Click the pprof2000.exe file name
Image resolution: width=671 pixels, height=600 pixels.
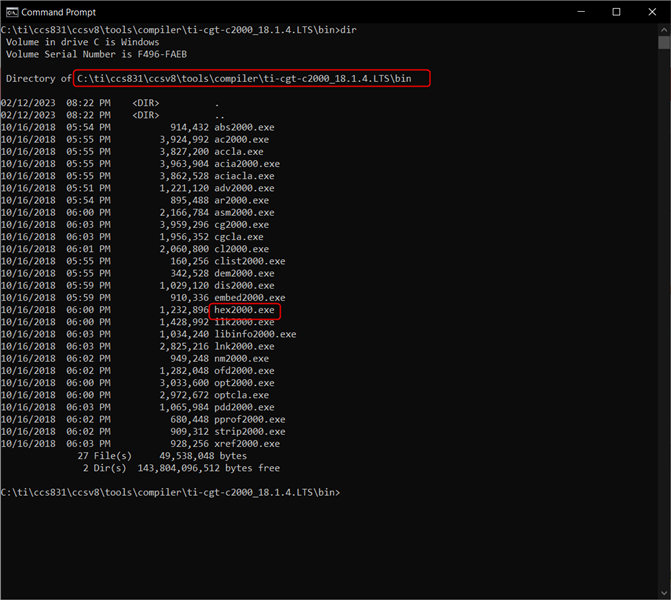pyautogui.click(x=250, y=419)
